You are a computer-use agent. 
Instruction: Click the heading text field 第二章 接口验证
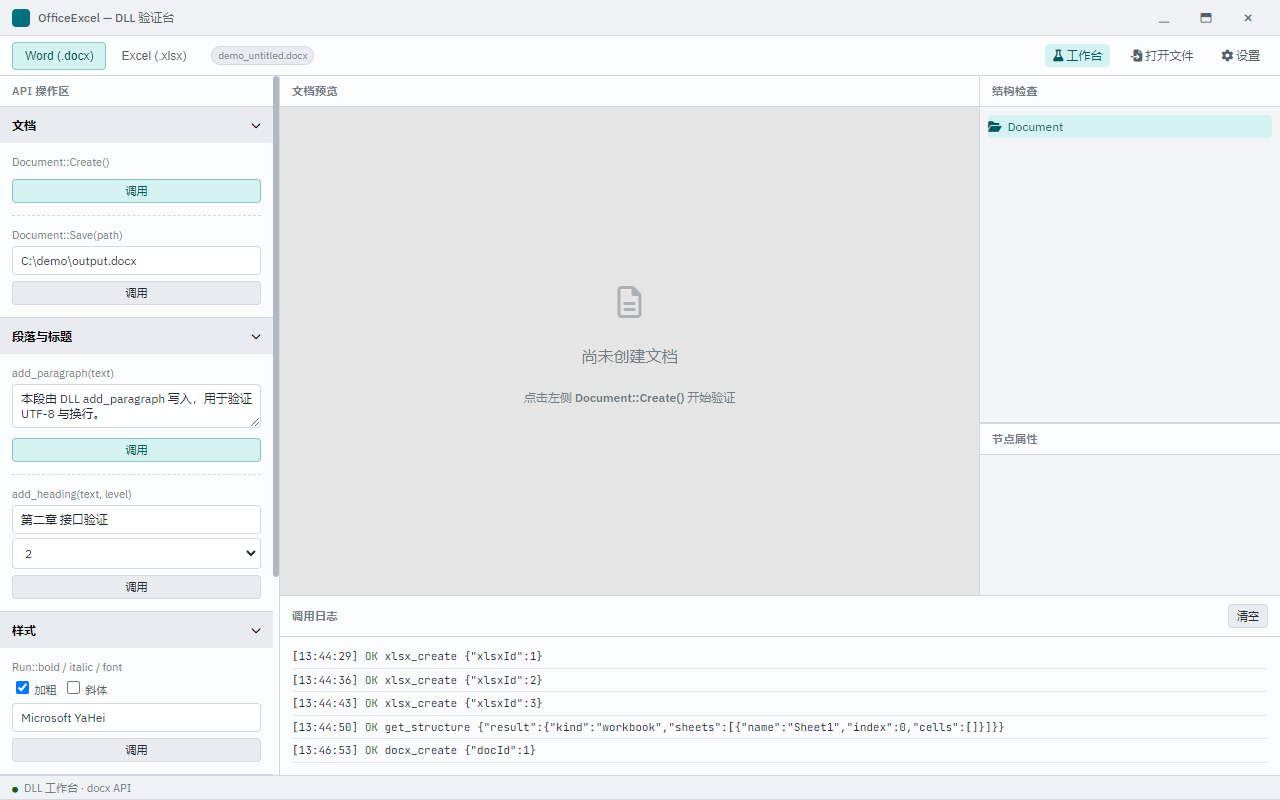(136, 520)
